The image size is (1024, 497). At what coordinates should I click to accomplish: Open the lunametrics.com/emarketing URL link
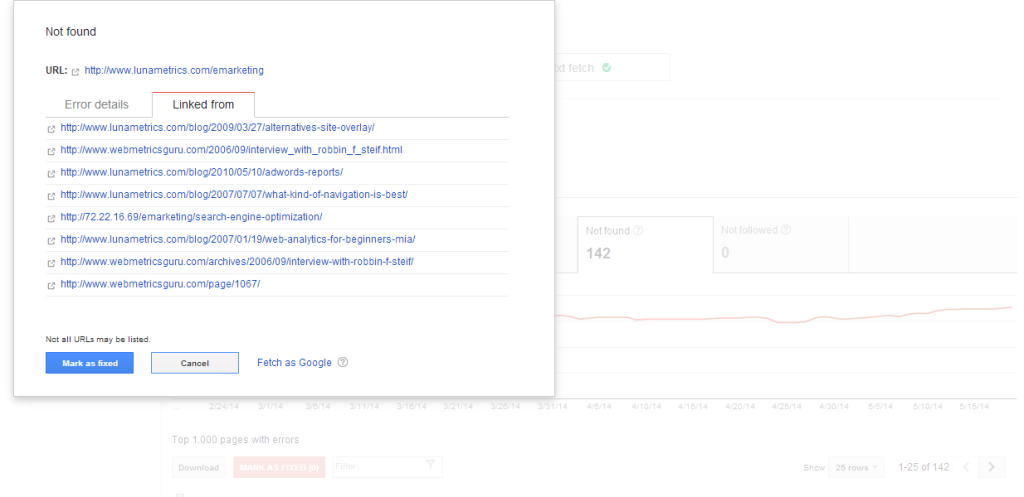174,70
